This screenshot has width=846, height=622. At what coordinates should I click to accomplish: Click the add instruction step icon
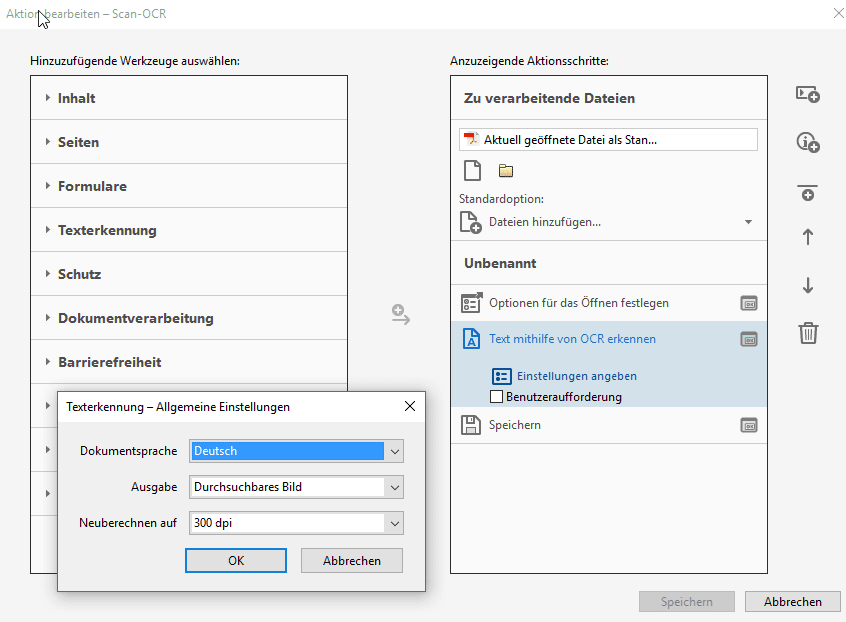pos(808,143)
